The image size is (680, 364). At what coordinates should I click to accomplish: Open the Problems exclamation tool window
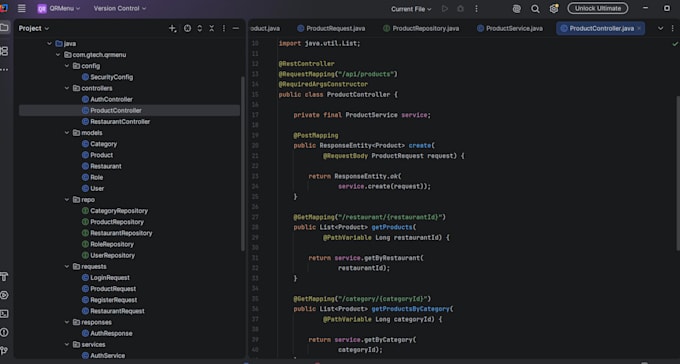tap(4, 332)
